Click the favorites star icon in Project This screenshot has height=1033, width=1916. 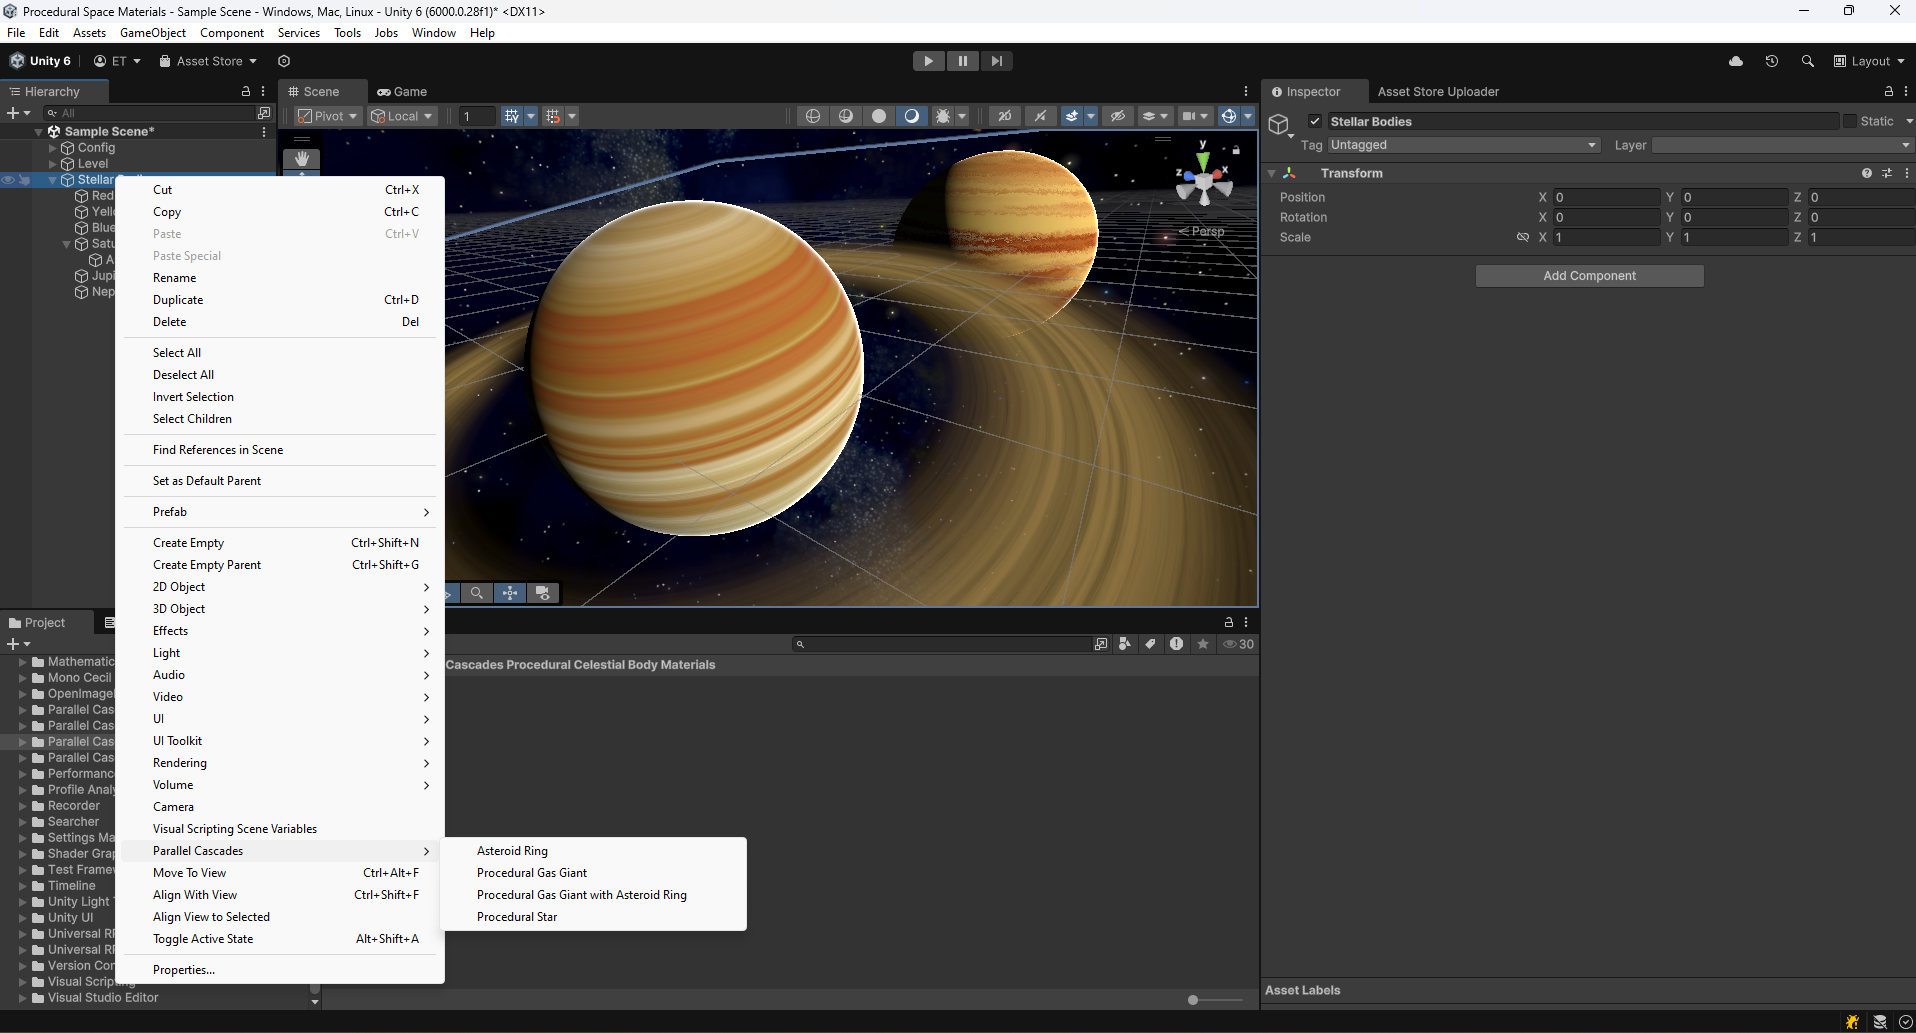[x=1203, y=644]
